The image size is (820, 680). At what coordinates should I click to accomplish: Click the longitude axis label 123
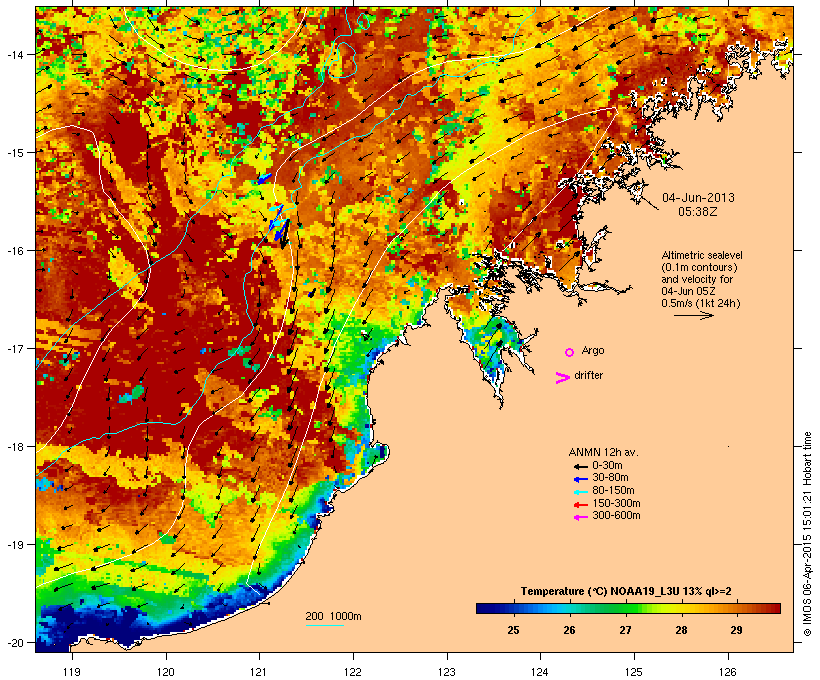point(447,672)
